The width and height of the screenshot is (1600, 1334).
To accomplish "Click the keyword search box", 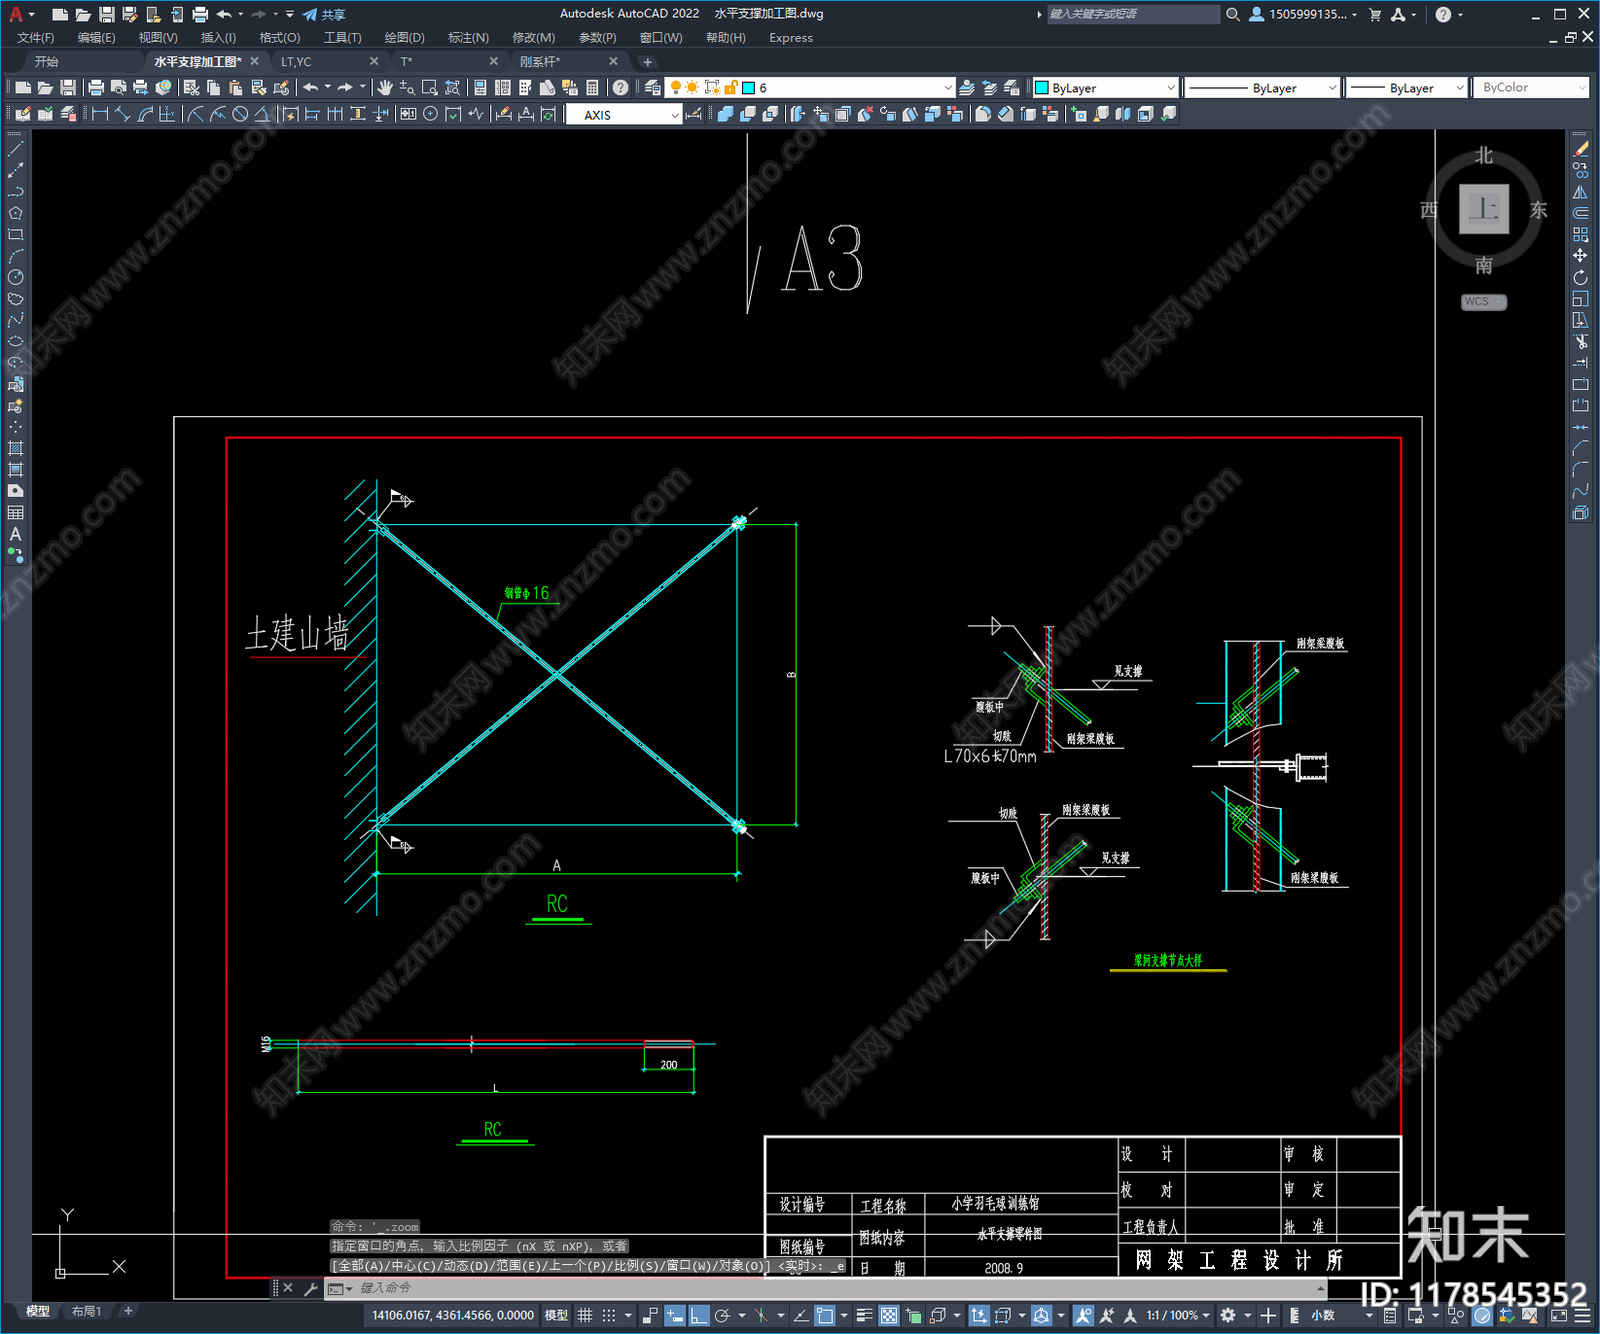I will point(1133,14).
